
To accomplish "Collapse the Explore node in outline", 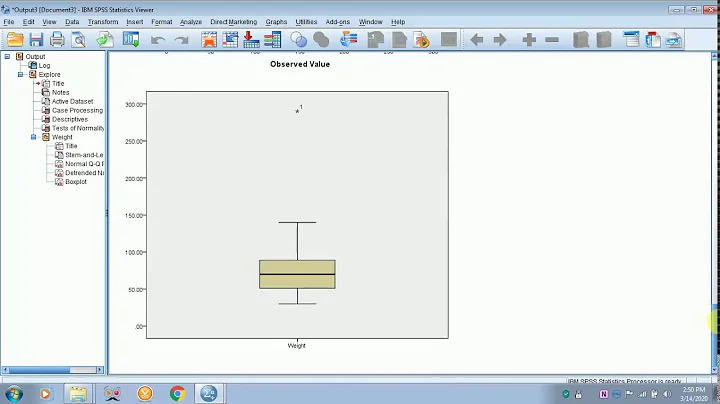I will coord(21,74).
